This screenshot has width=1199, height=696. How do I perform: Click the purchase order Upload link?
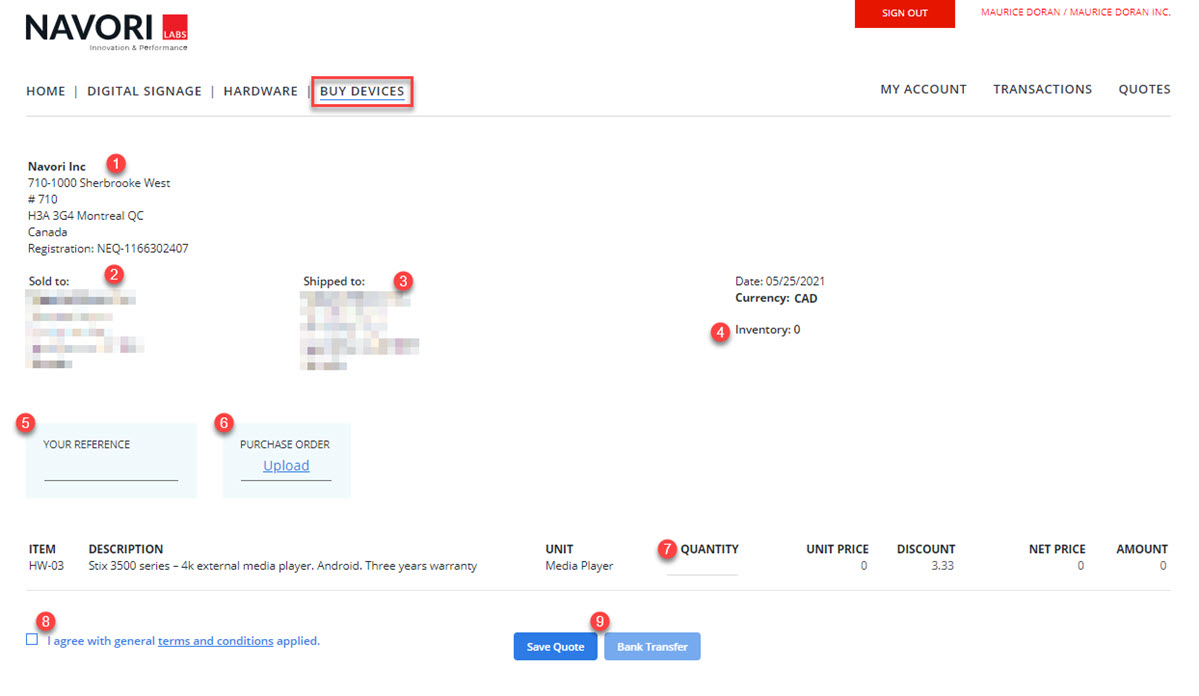[286, 466]
